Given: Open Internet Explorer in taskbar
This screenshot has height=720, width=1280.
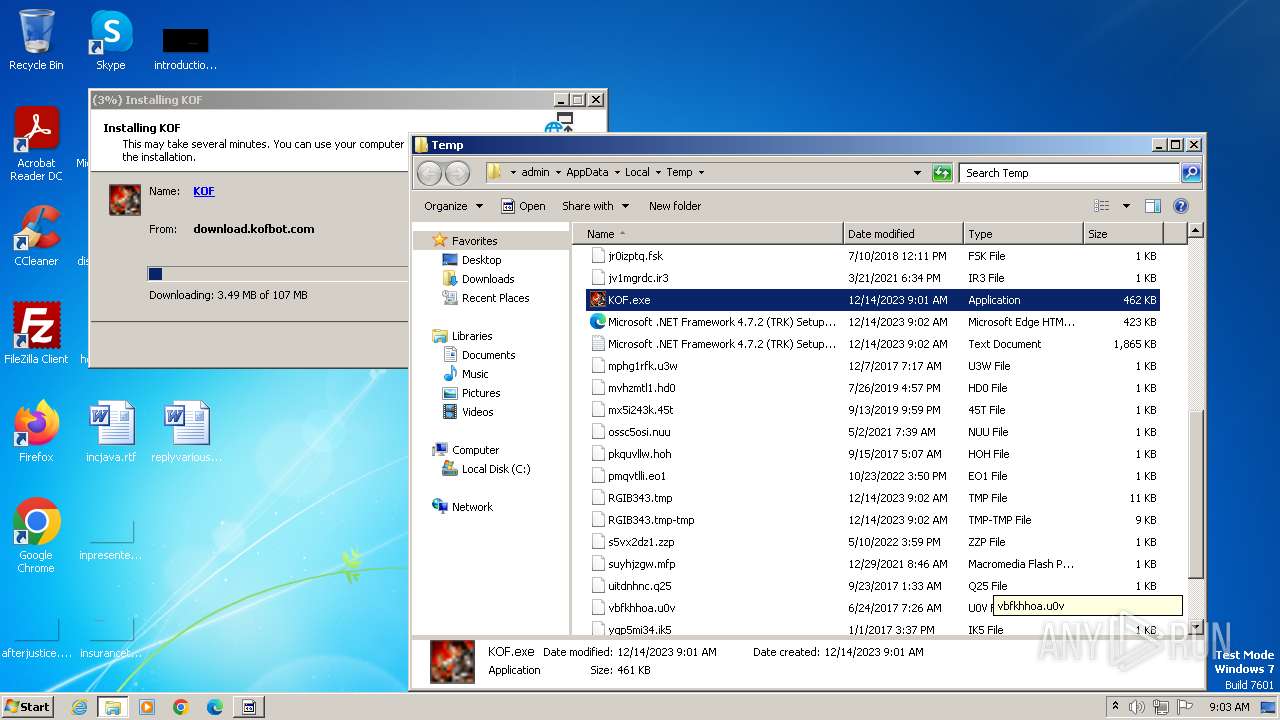Looking at the screenshot, I should point(79,707).
